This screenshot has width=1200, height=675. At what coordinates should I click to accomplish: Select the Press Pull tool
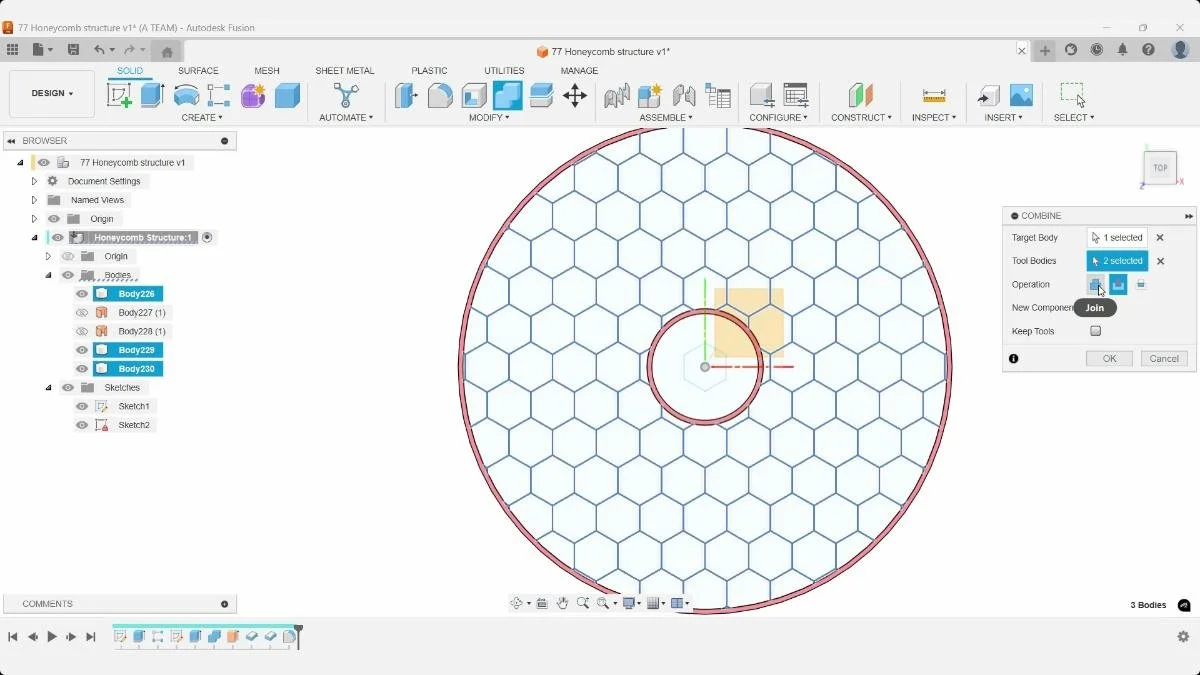click(406, 95)
